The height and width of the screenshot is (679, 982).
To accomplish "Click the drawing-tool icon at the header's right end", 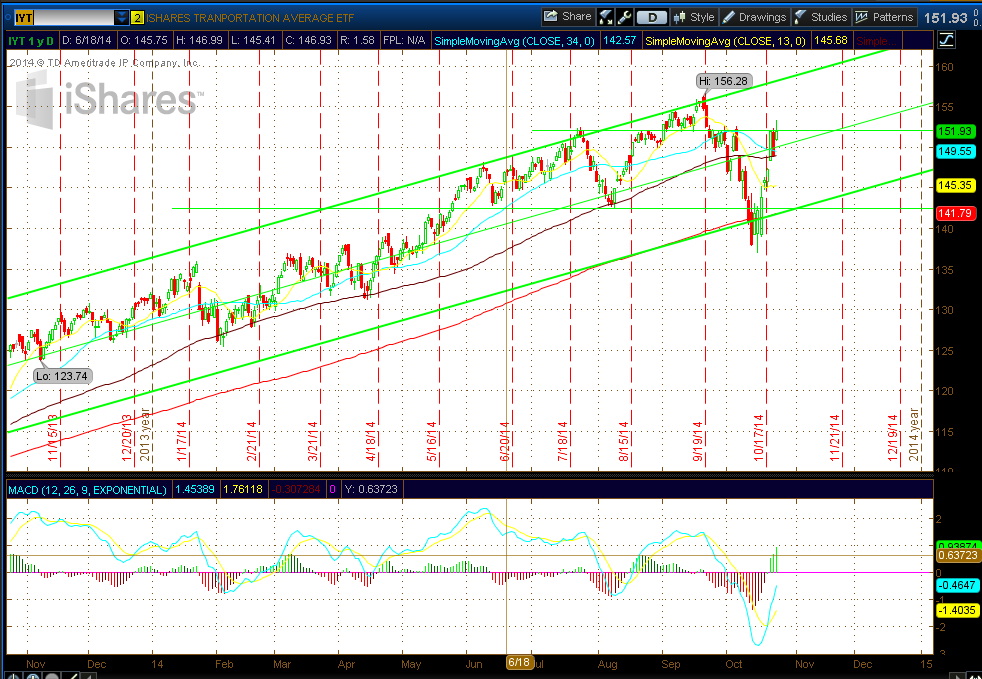I will (x=946, y=41).
